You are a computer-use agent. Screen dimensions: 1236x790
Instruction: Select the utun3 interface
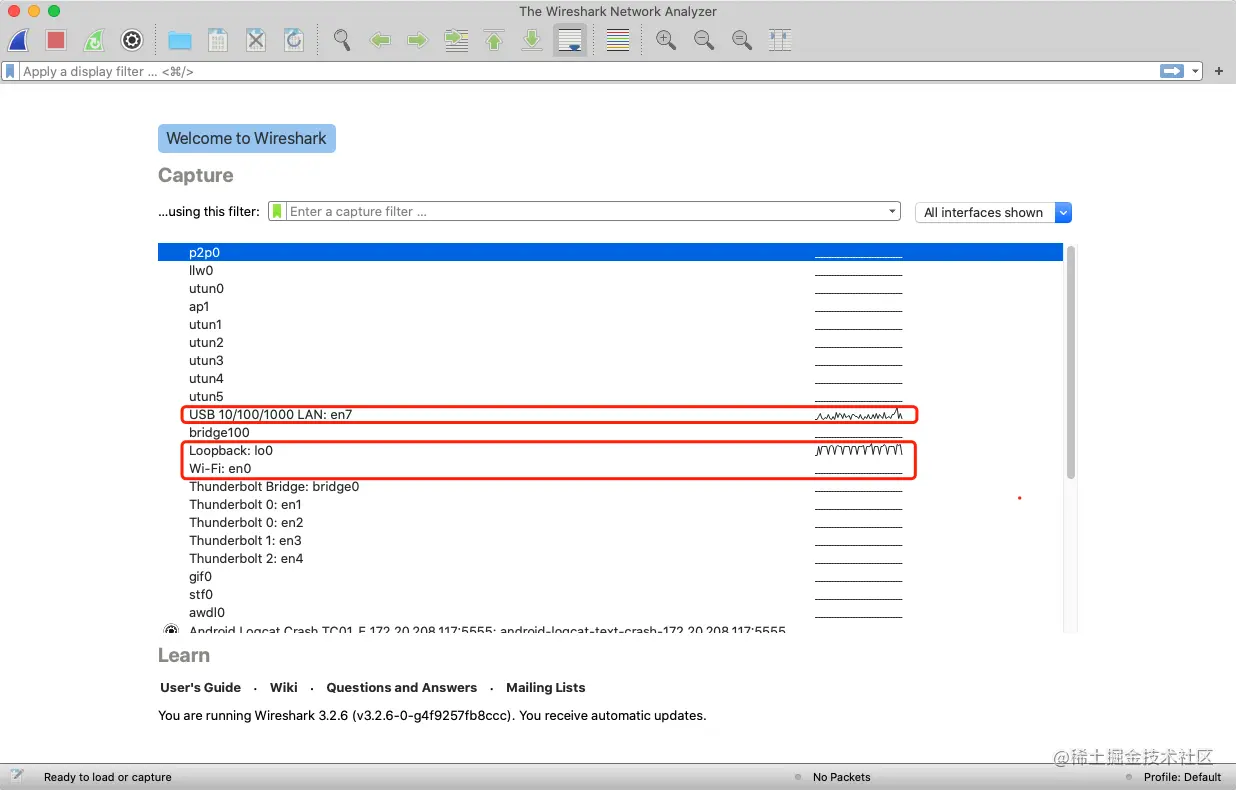(x=610, y=360)
